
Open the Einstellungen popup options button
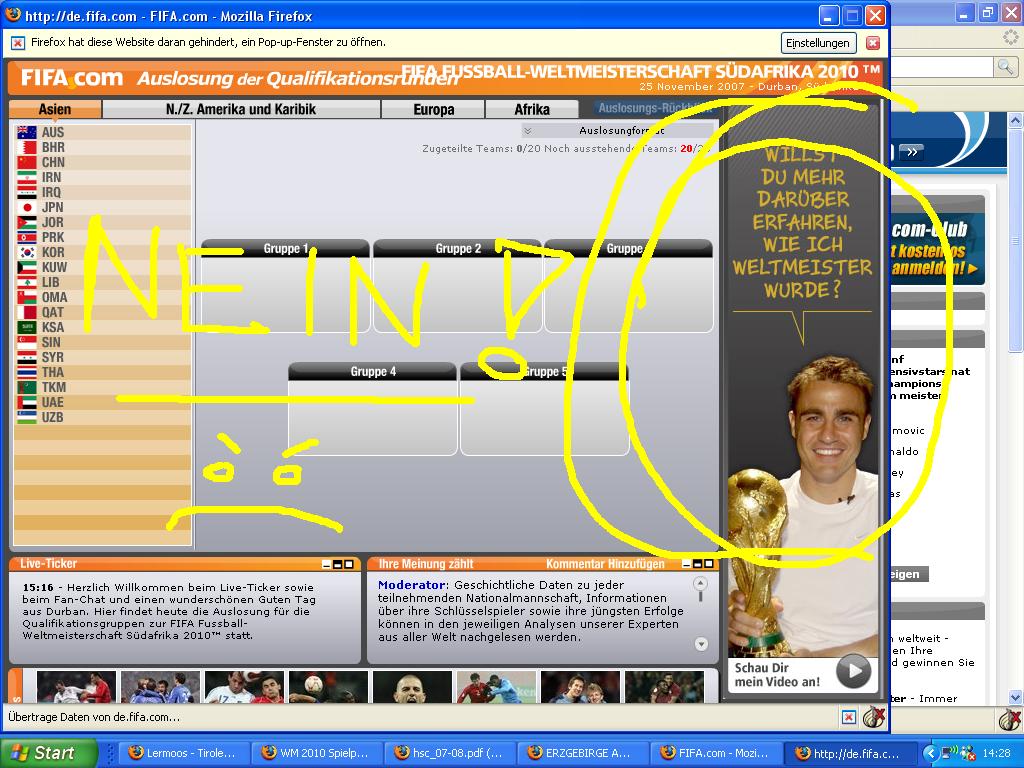(x=818, y=43)
